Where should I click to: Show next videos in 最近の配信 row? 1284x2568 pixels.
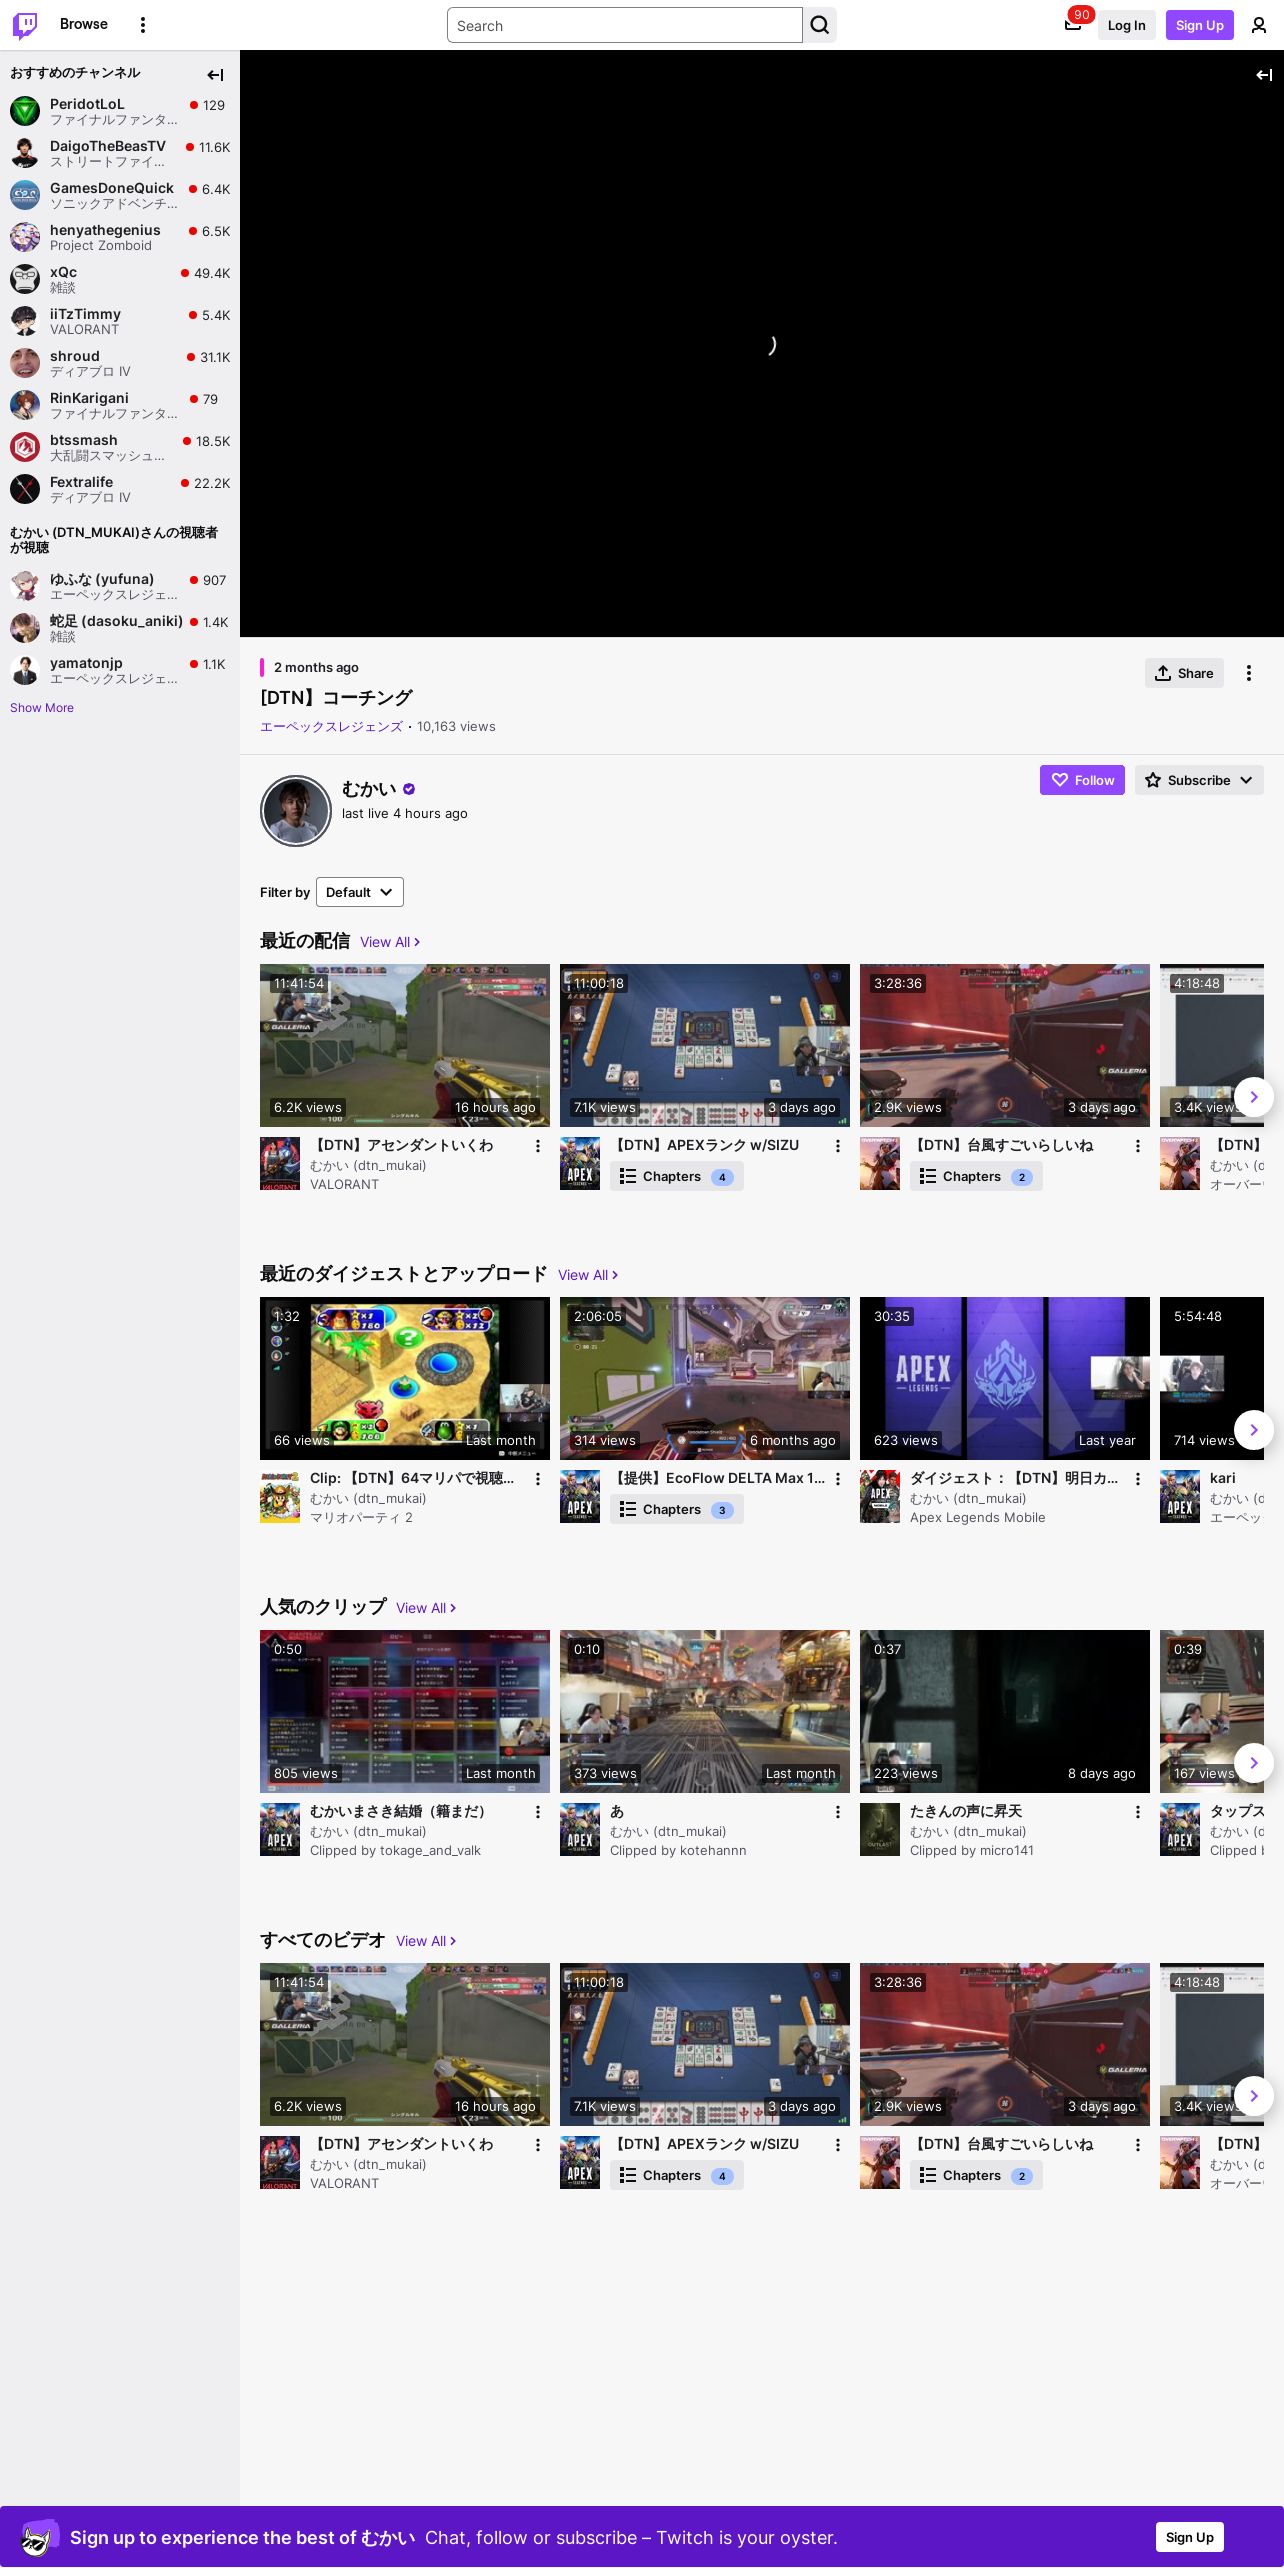[1254, 1097]
